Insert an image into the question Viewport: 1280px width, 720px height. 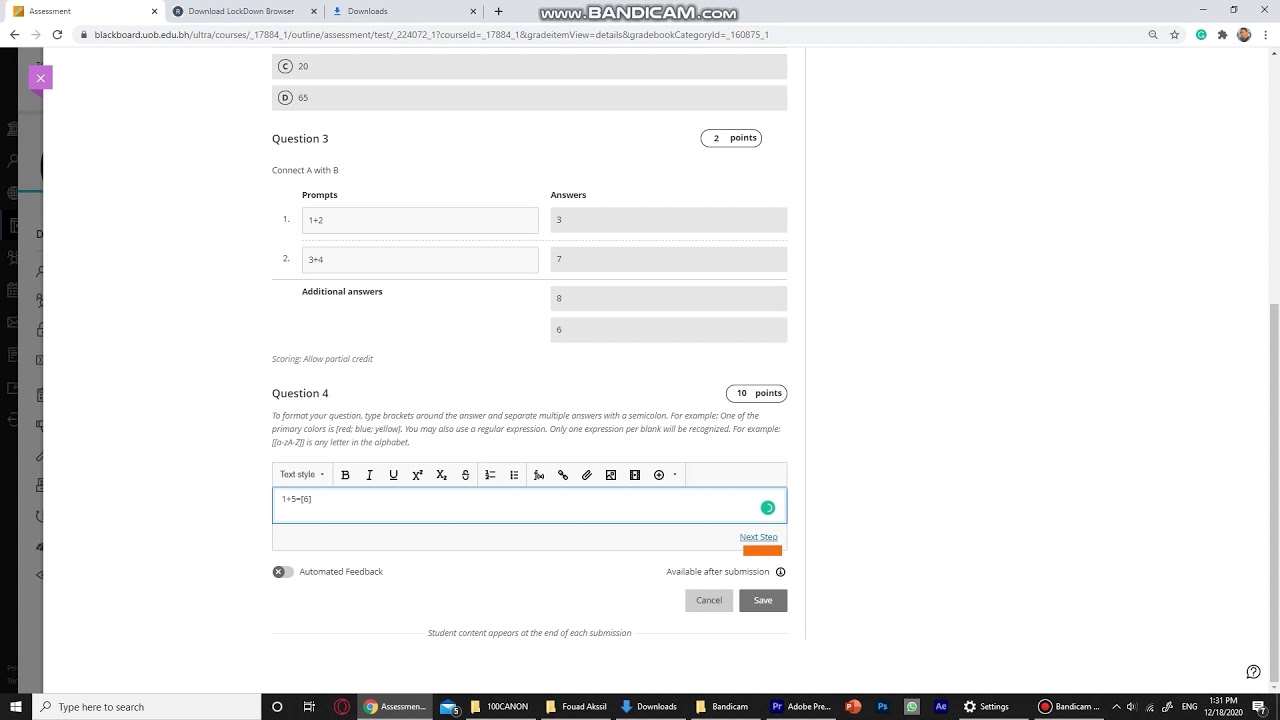click(611, 475)
